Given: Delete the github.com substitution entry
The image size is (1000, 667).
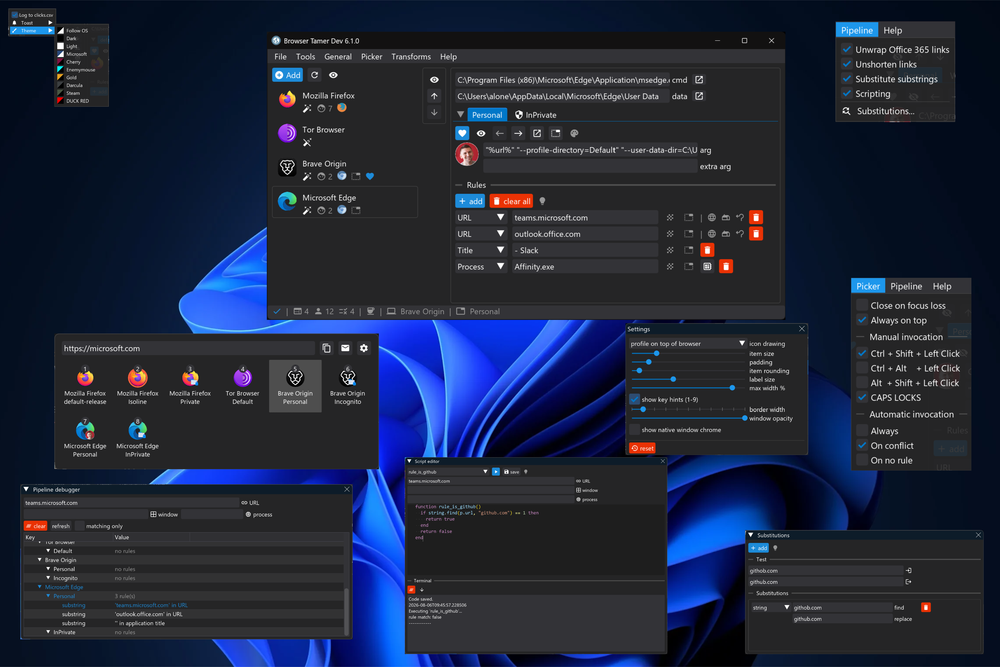Looking at the screenshot, I should point(925,608).
